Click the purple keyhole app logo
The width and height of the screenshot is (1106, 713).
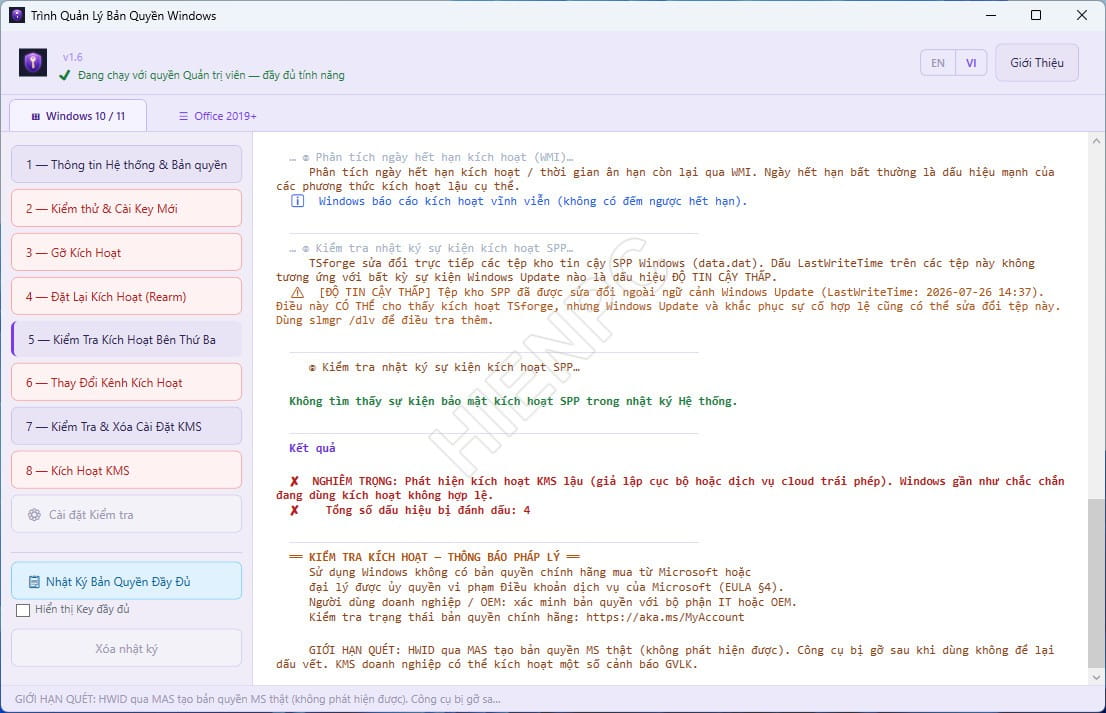click(32, 63)
